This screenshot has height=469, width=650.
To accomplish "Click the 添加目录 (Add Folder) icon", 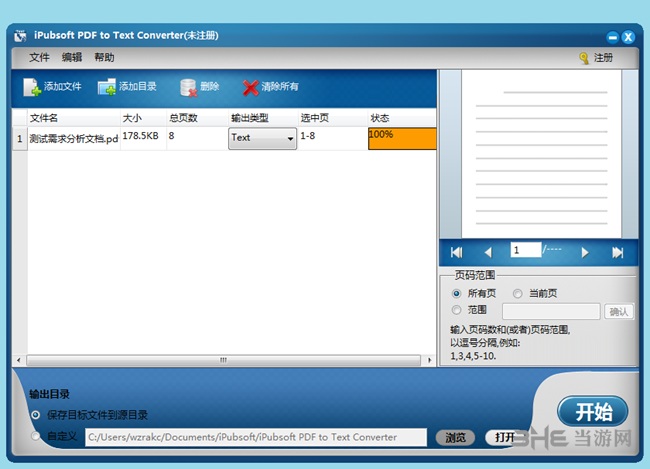I will [107, 87].
